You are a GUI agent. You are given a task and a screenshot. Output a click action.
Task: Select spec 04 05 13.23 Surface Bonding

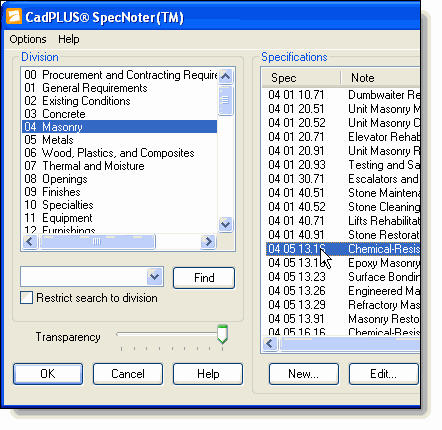343,277
